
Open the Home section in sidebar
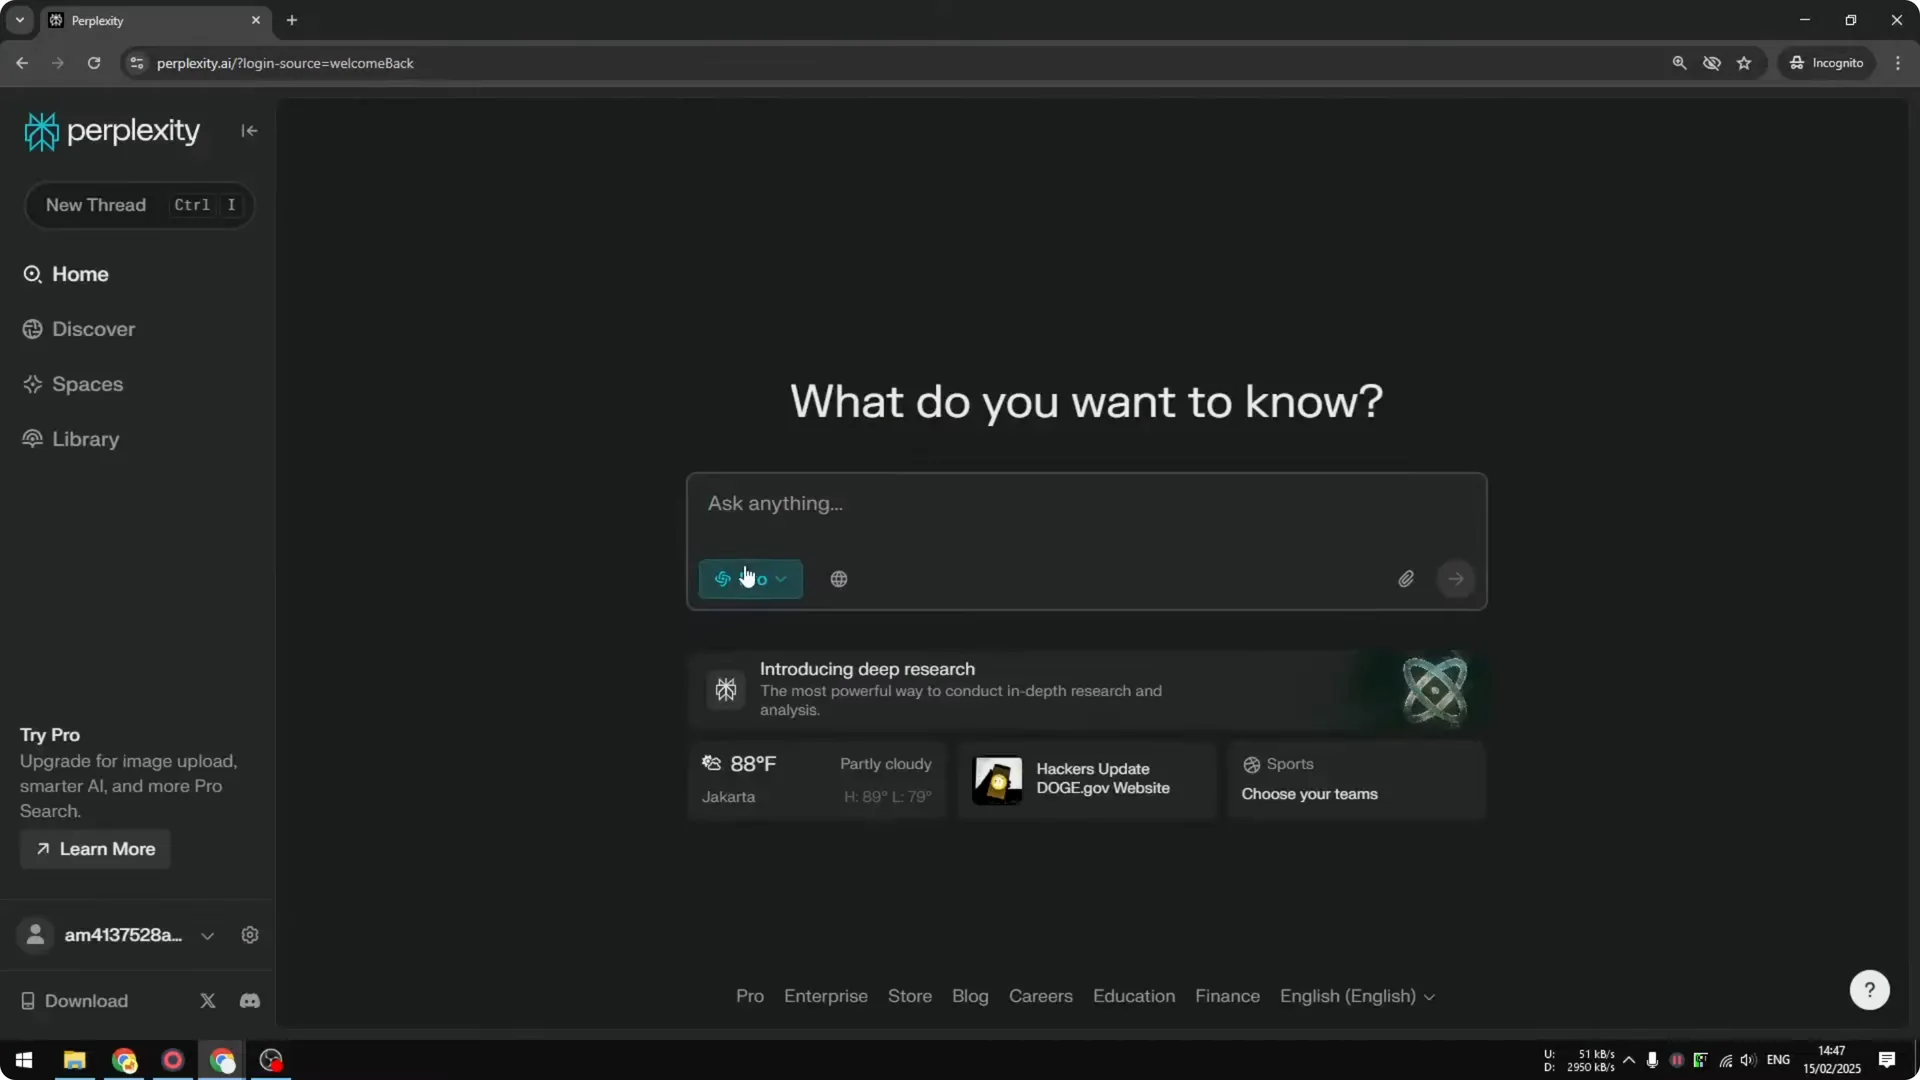pos(80,273)
